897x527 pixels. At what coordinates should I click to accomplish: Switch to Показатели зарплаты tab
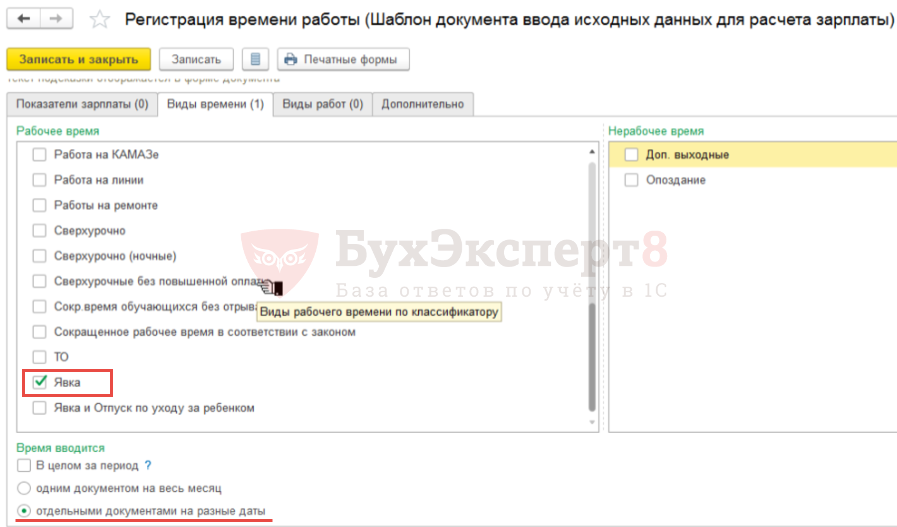tap(82, 104)
